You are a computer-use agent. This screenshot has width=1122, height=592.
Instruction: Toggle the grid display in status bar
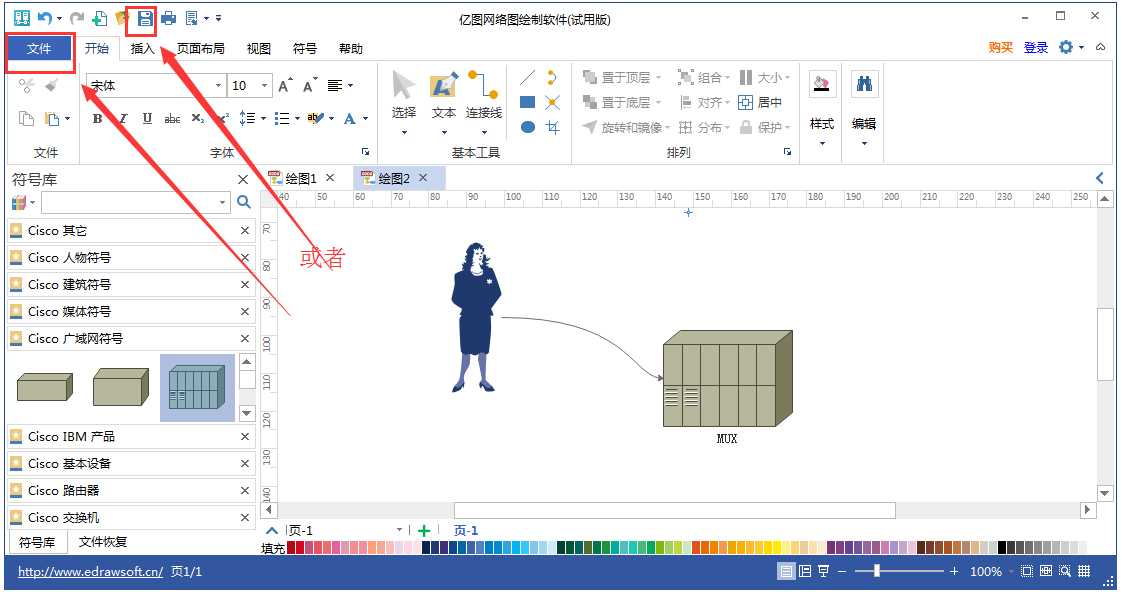(1084, 571)
